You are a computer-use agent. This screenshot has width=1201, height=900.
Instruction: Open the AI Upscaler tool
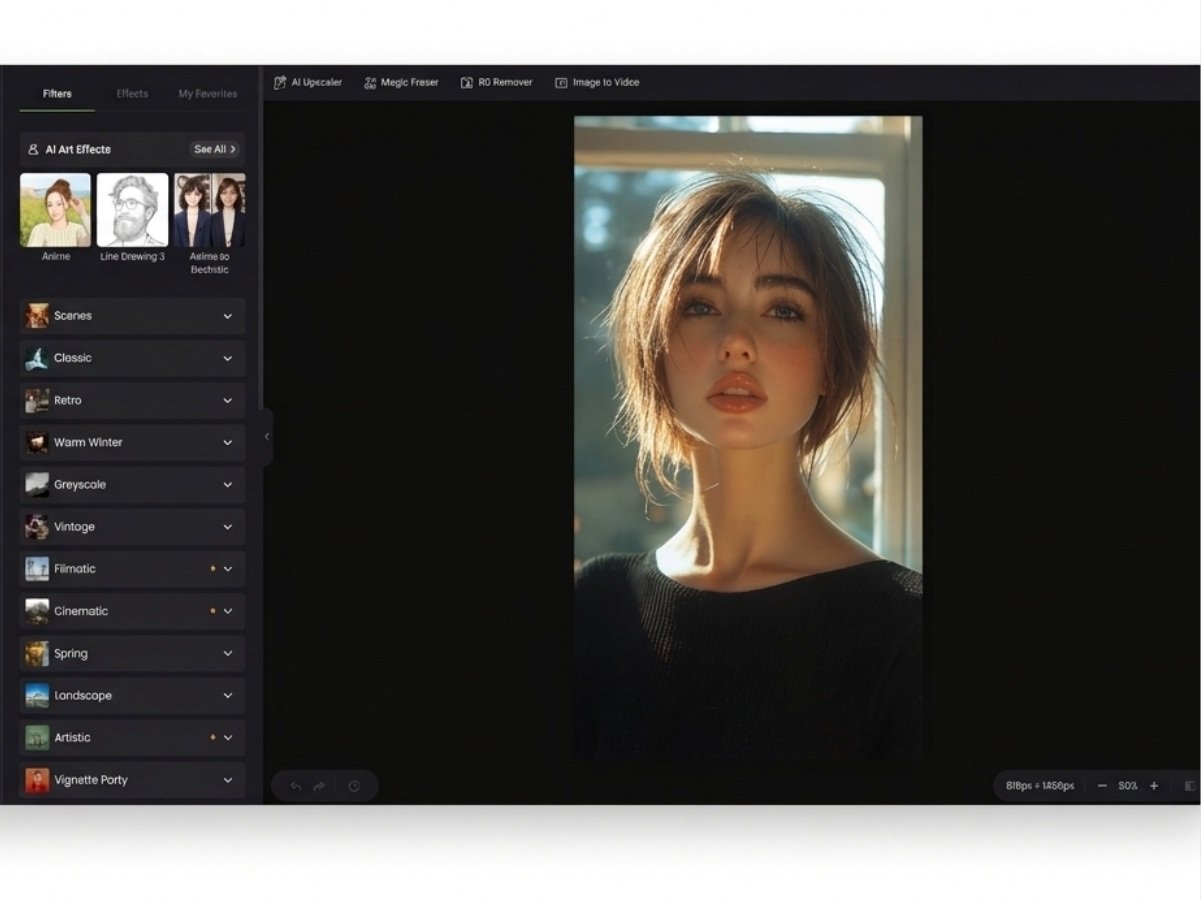(308, 82)
